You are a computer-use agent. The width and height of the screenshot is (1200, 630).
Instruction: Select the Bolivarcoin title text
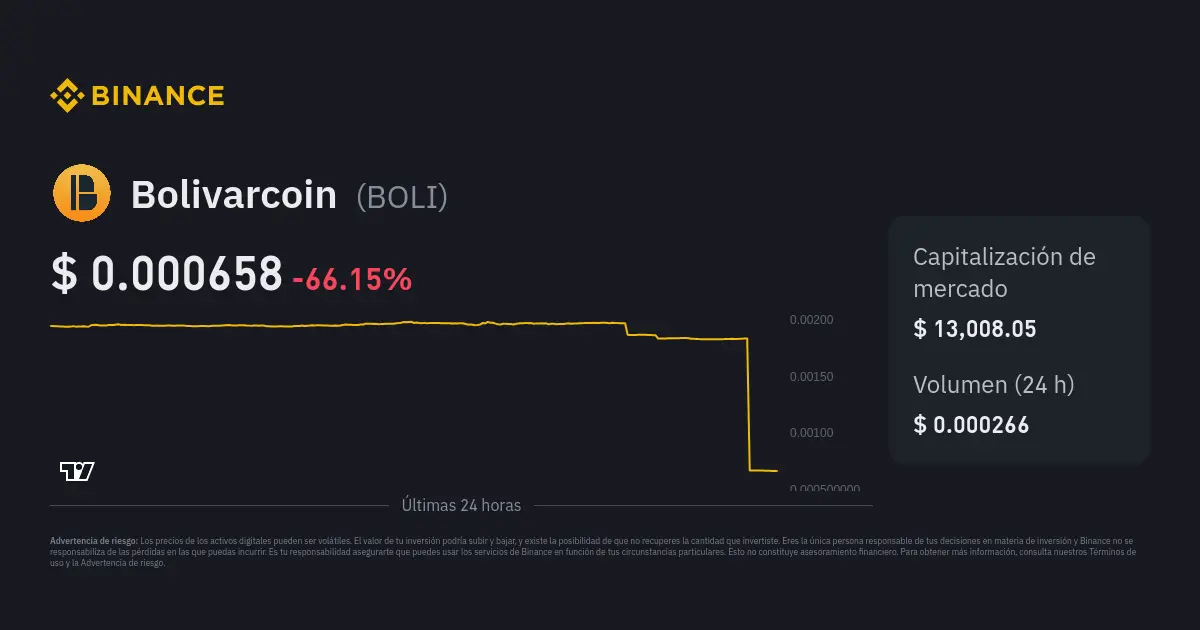point(234,195)
